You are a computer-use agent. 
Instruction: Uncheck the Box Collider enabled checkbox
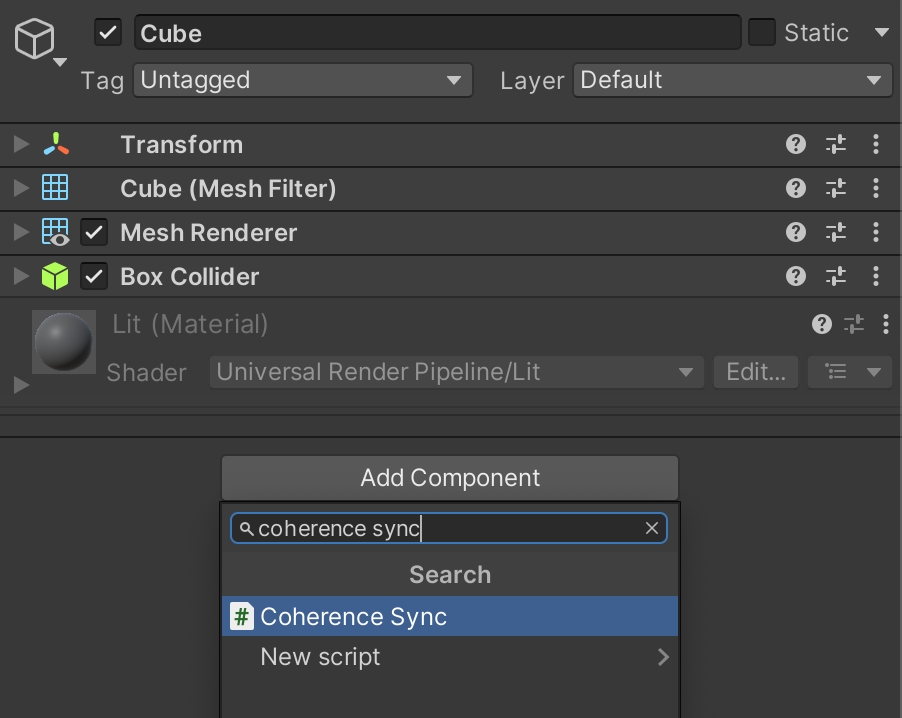[x=94, y=277]
